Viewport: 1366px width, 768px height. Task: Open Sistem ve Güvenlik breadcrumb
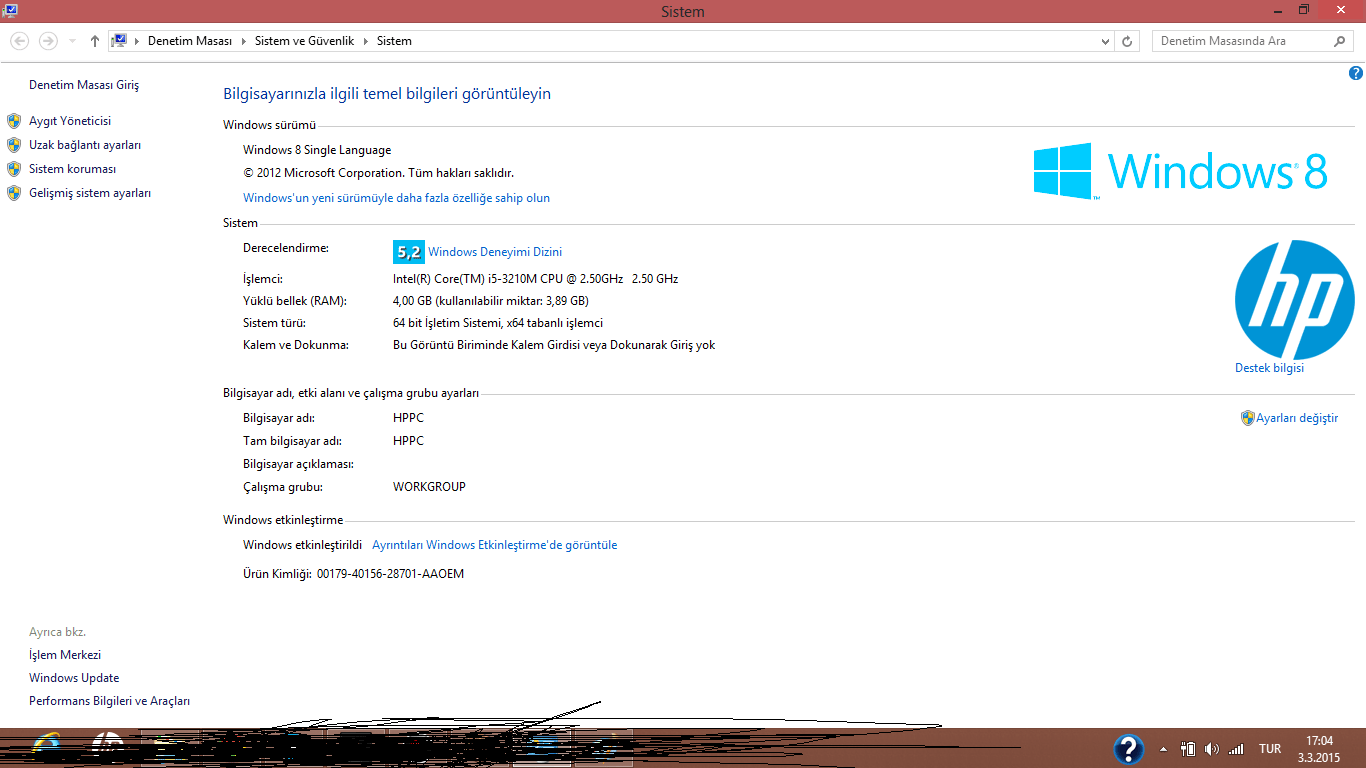[x=302, y=41]
